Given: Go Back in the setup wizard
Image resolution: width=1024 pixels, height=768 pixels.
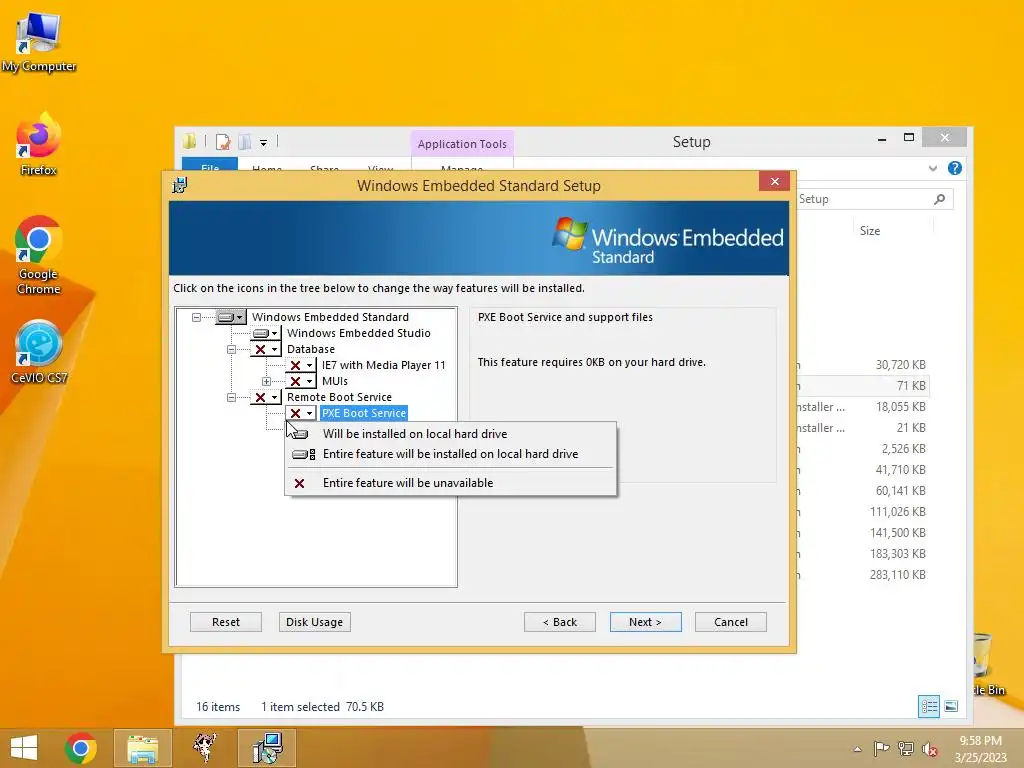Looking at the screenshot, I should click(x=560, y=622).
